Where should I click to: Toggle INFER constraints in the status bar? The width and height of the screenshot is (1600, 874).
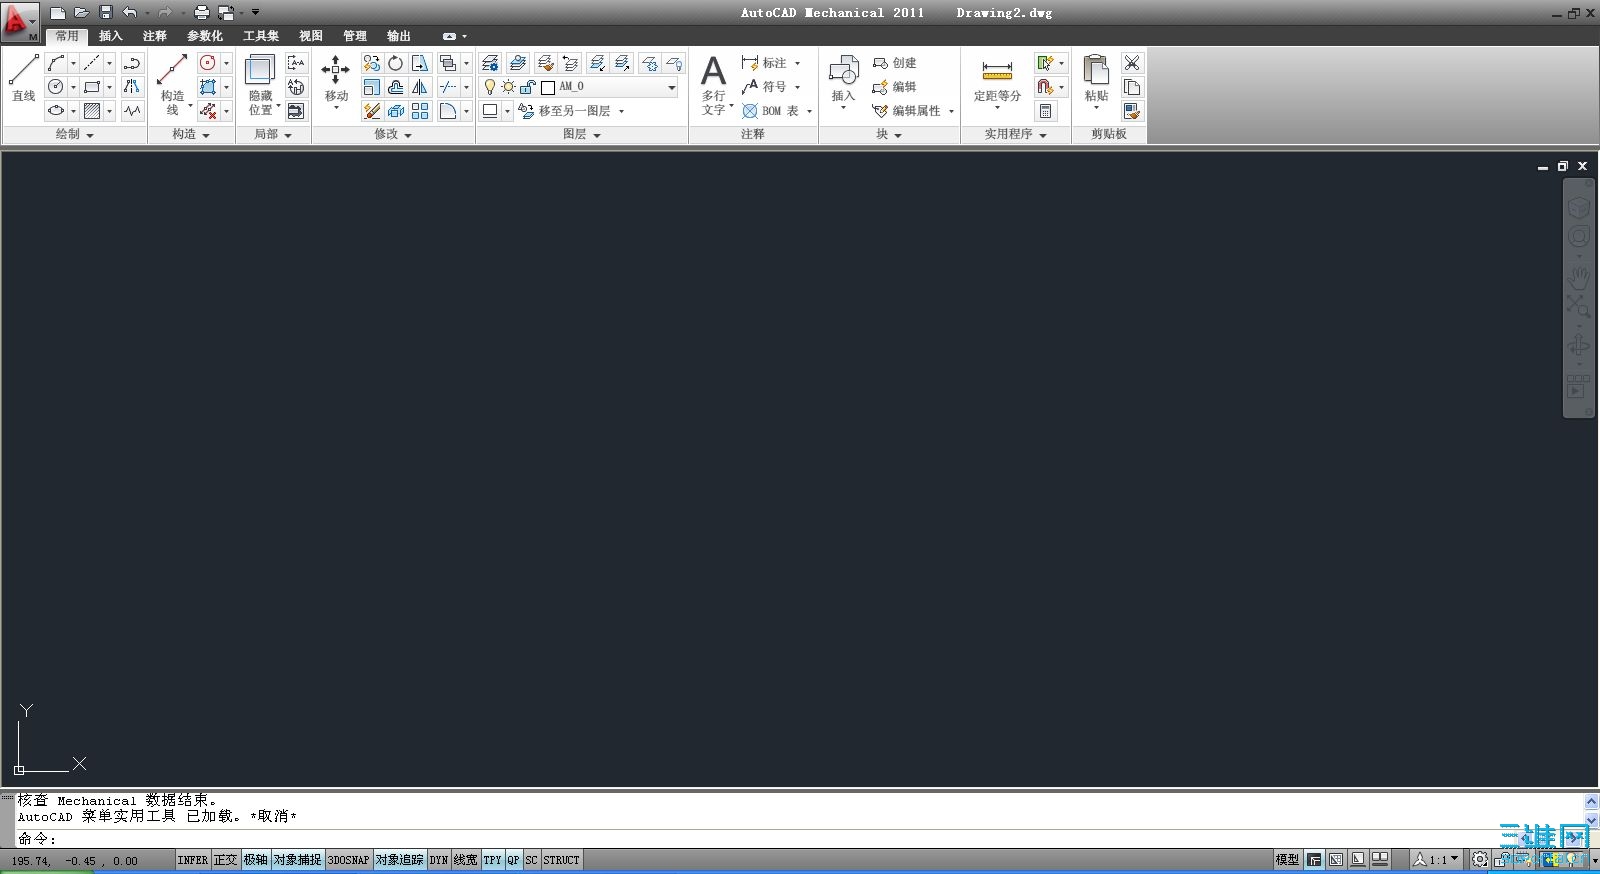[x=193, y=860]
